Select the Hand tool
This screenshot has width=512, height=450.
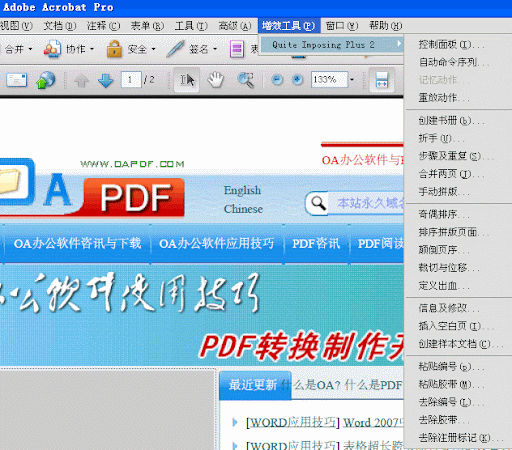point(216,80)
